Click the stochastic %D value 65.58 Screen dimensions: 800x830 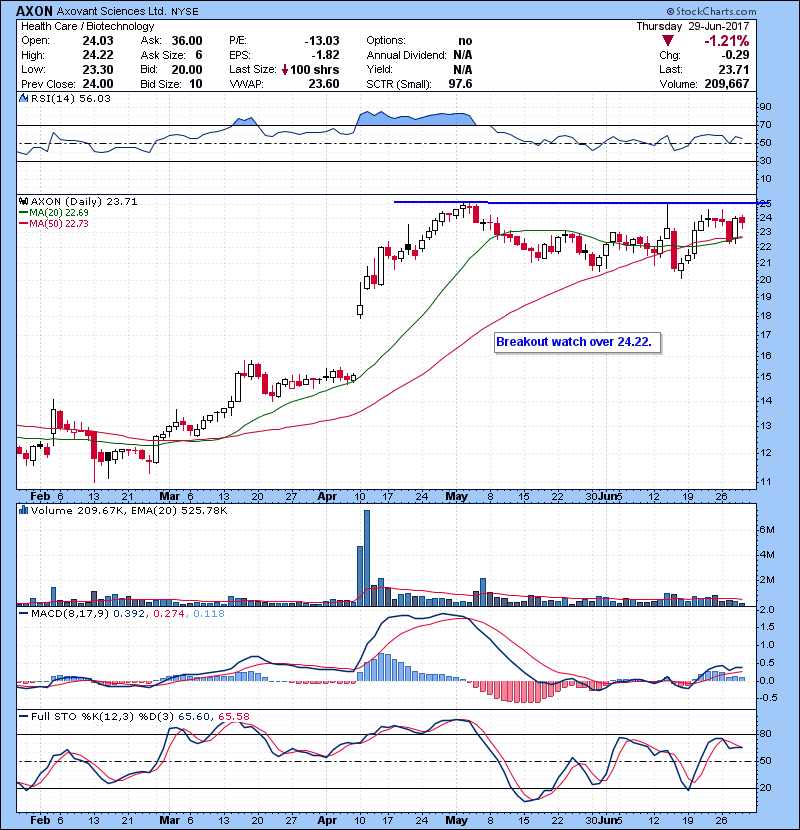pyautogui.click(x=233, y=716)
